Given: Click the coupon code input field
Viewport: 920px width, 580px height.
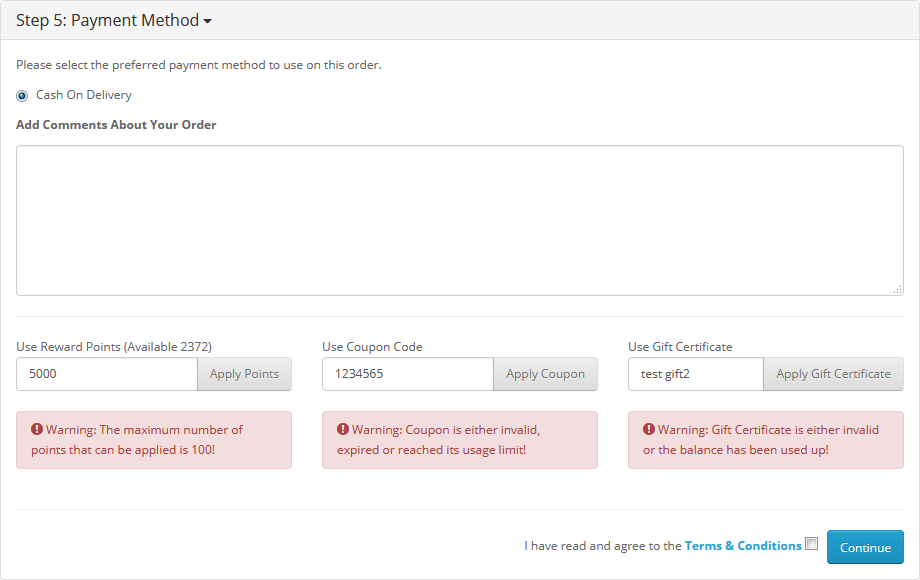Looking at the screenshot, I should pos(408,374).
